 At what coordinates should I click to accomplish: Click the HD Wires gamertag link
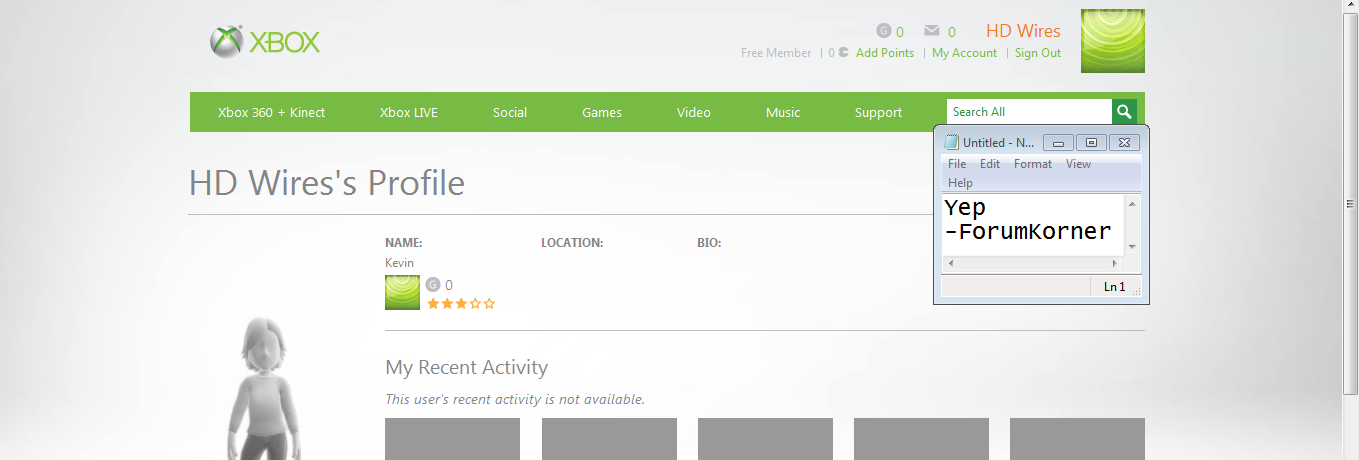tap(1023, 31)
